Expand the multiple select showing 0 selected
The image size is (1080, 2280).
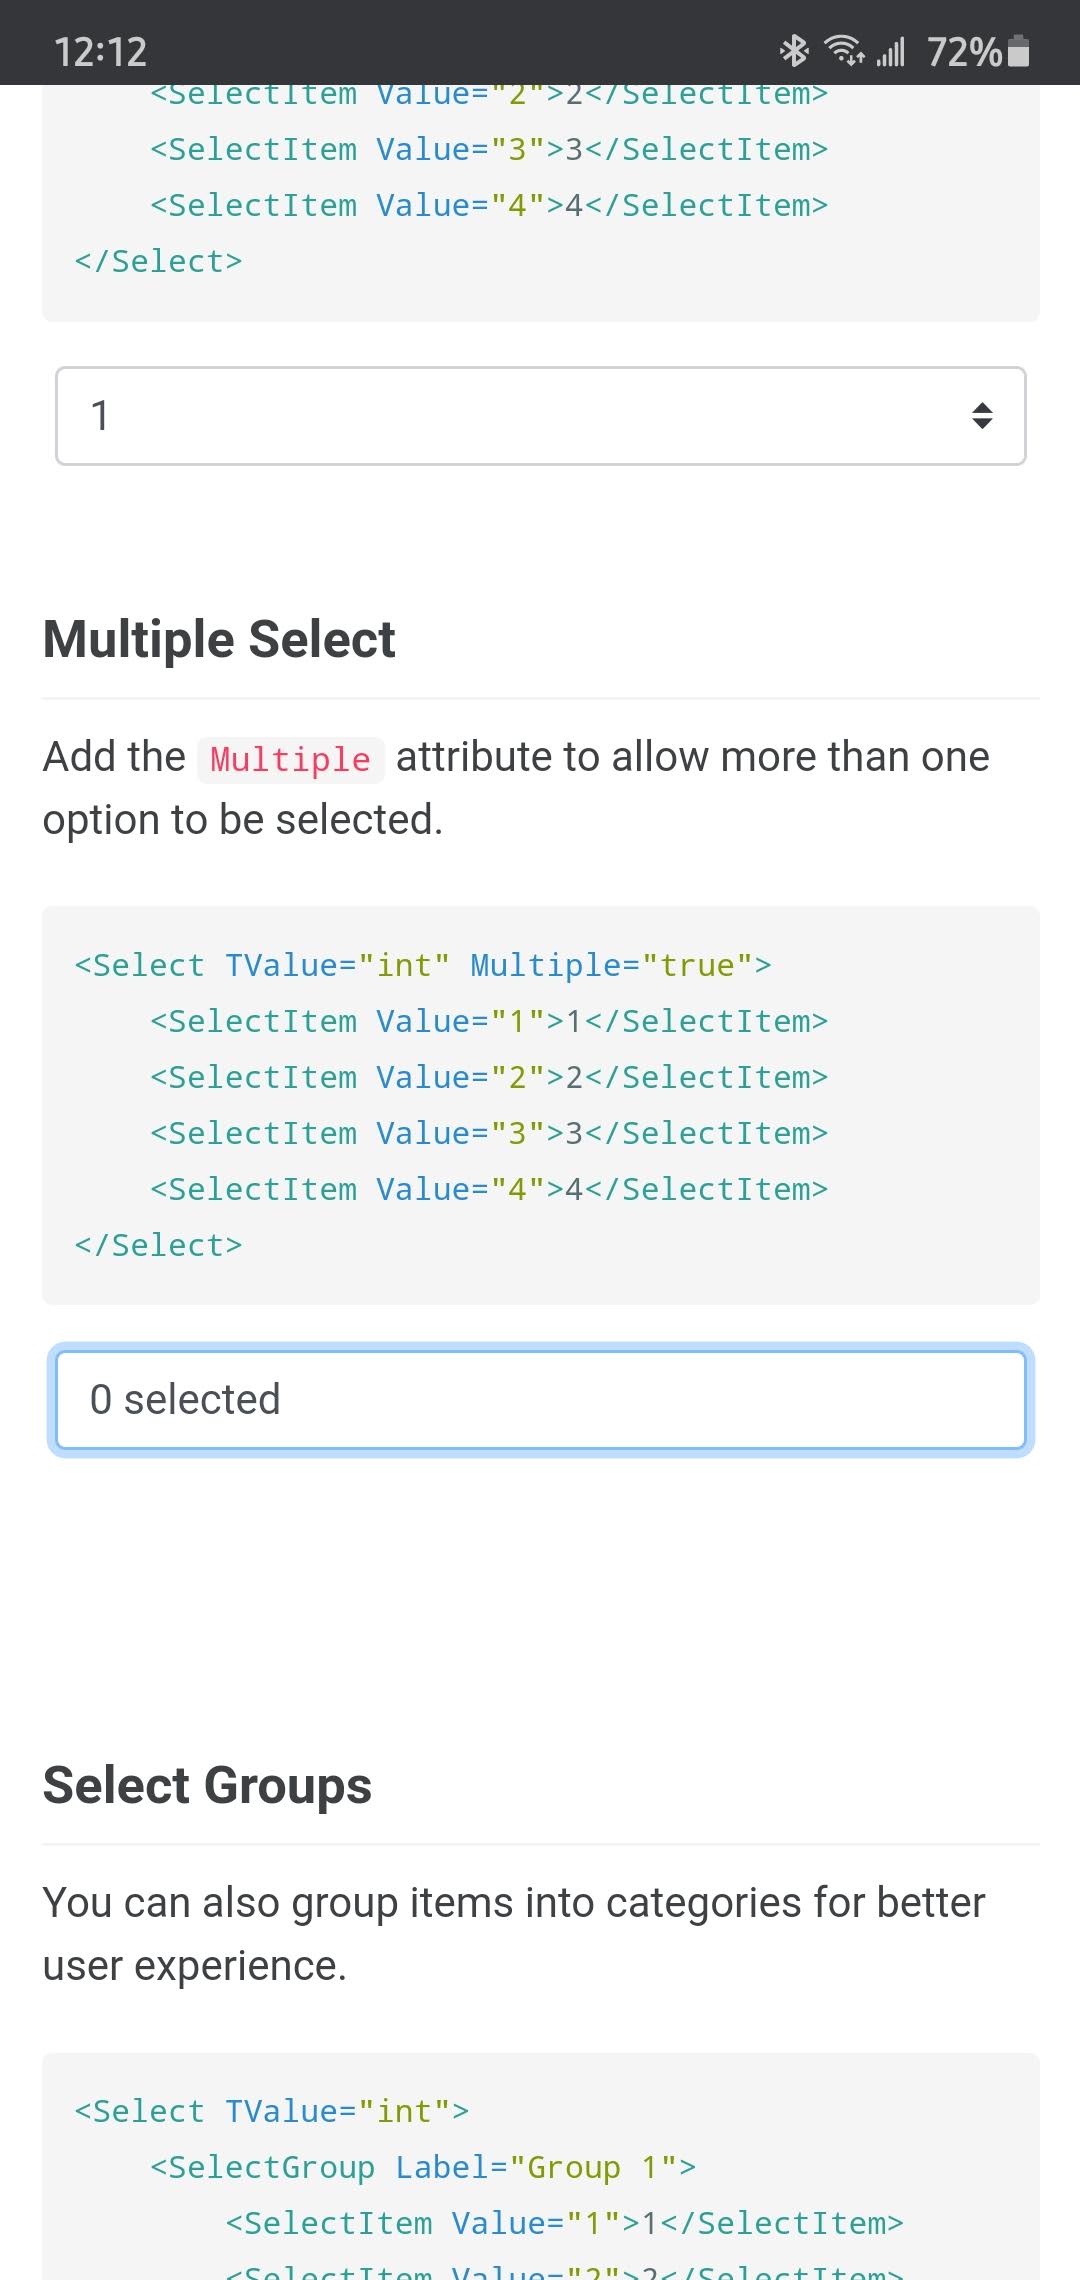540,1399
